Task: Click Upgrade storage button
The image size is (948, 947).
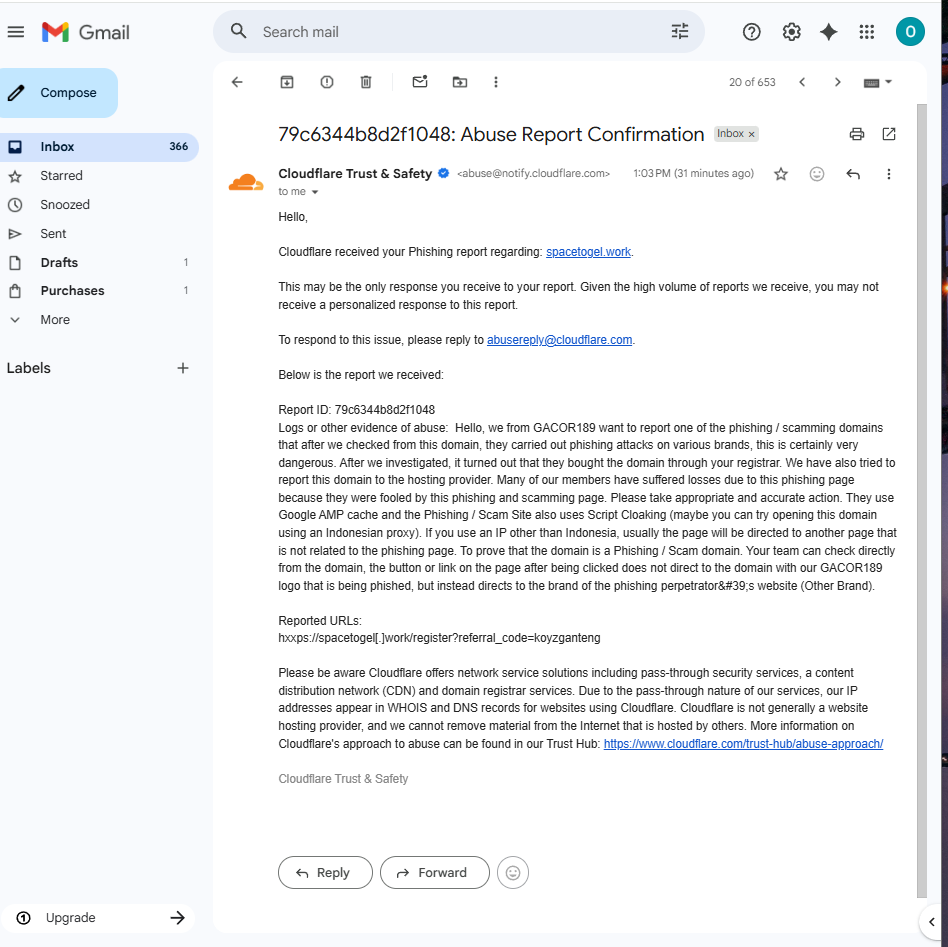Action: click(x=99, y=918)
